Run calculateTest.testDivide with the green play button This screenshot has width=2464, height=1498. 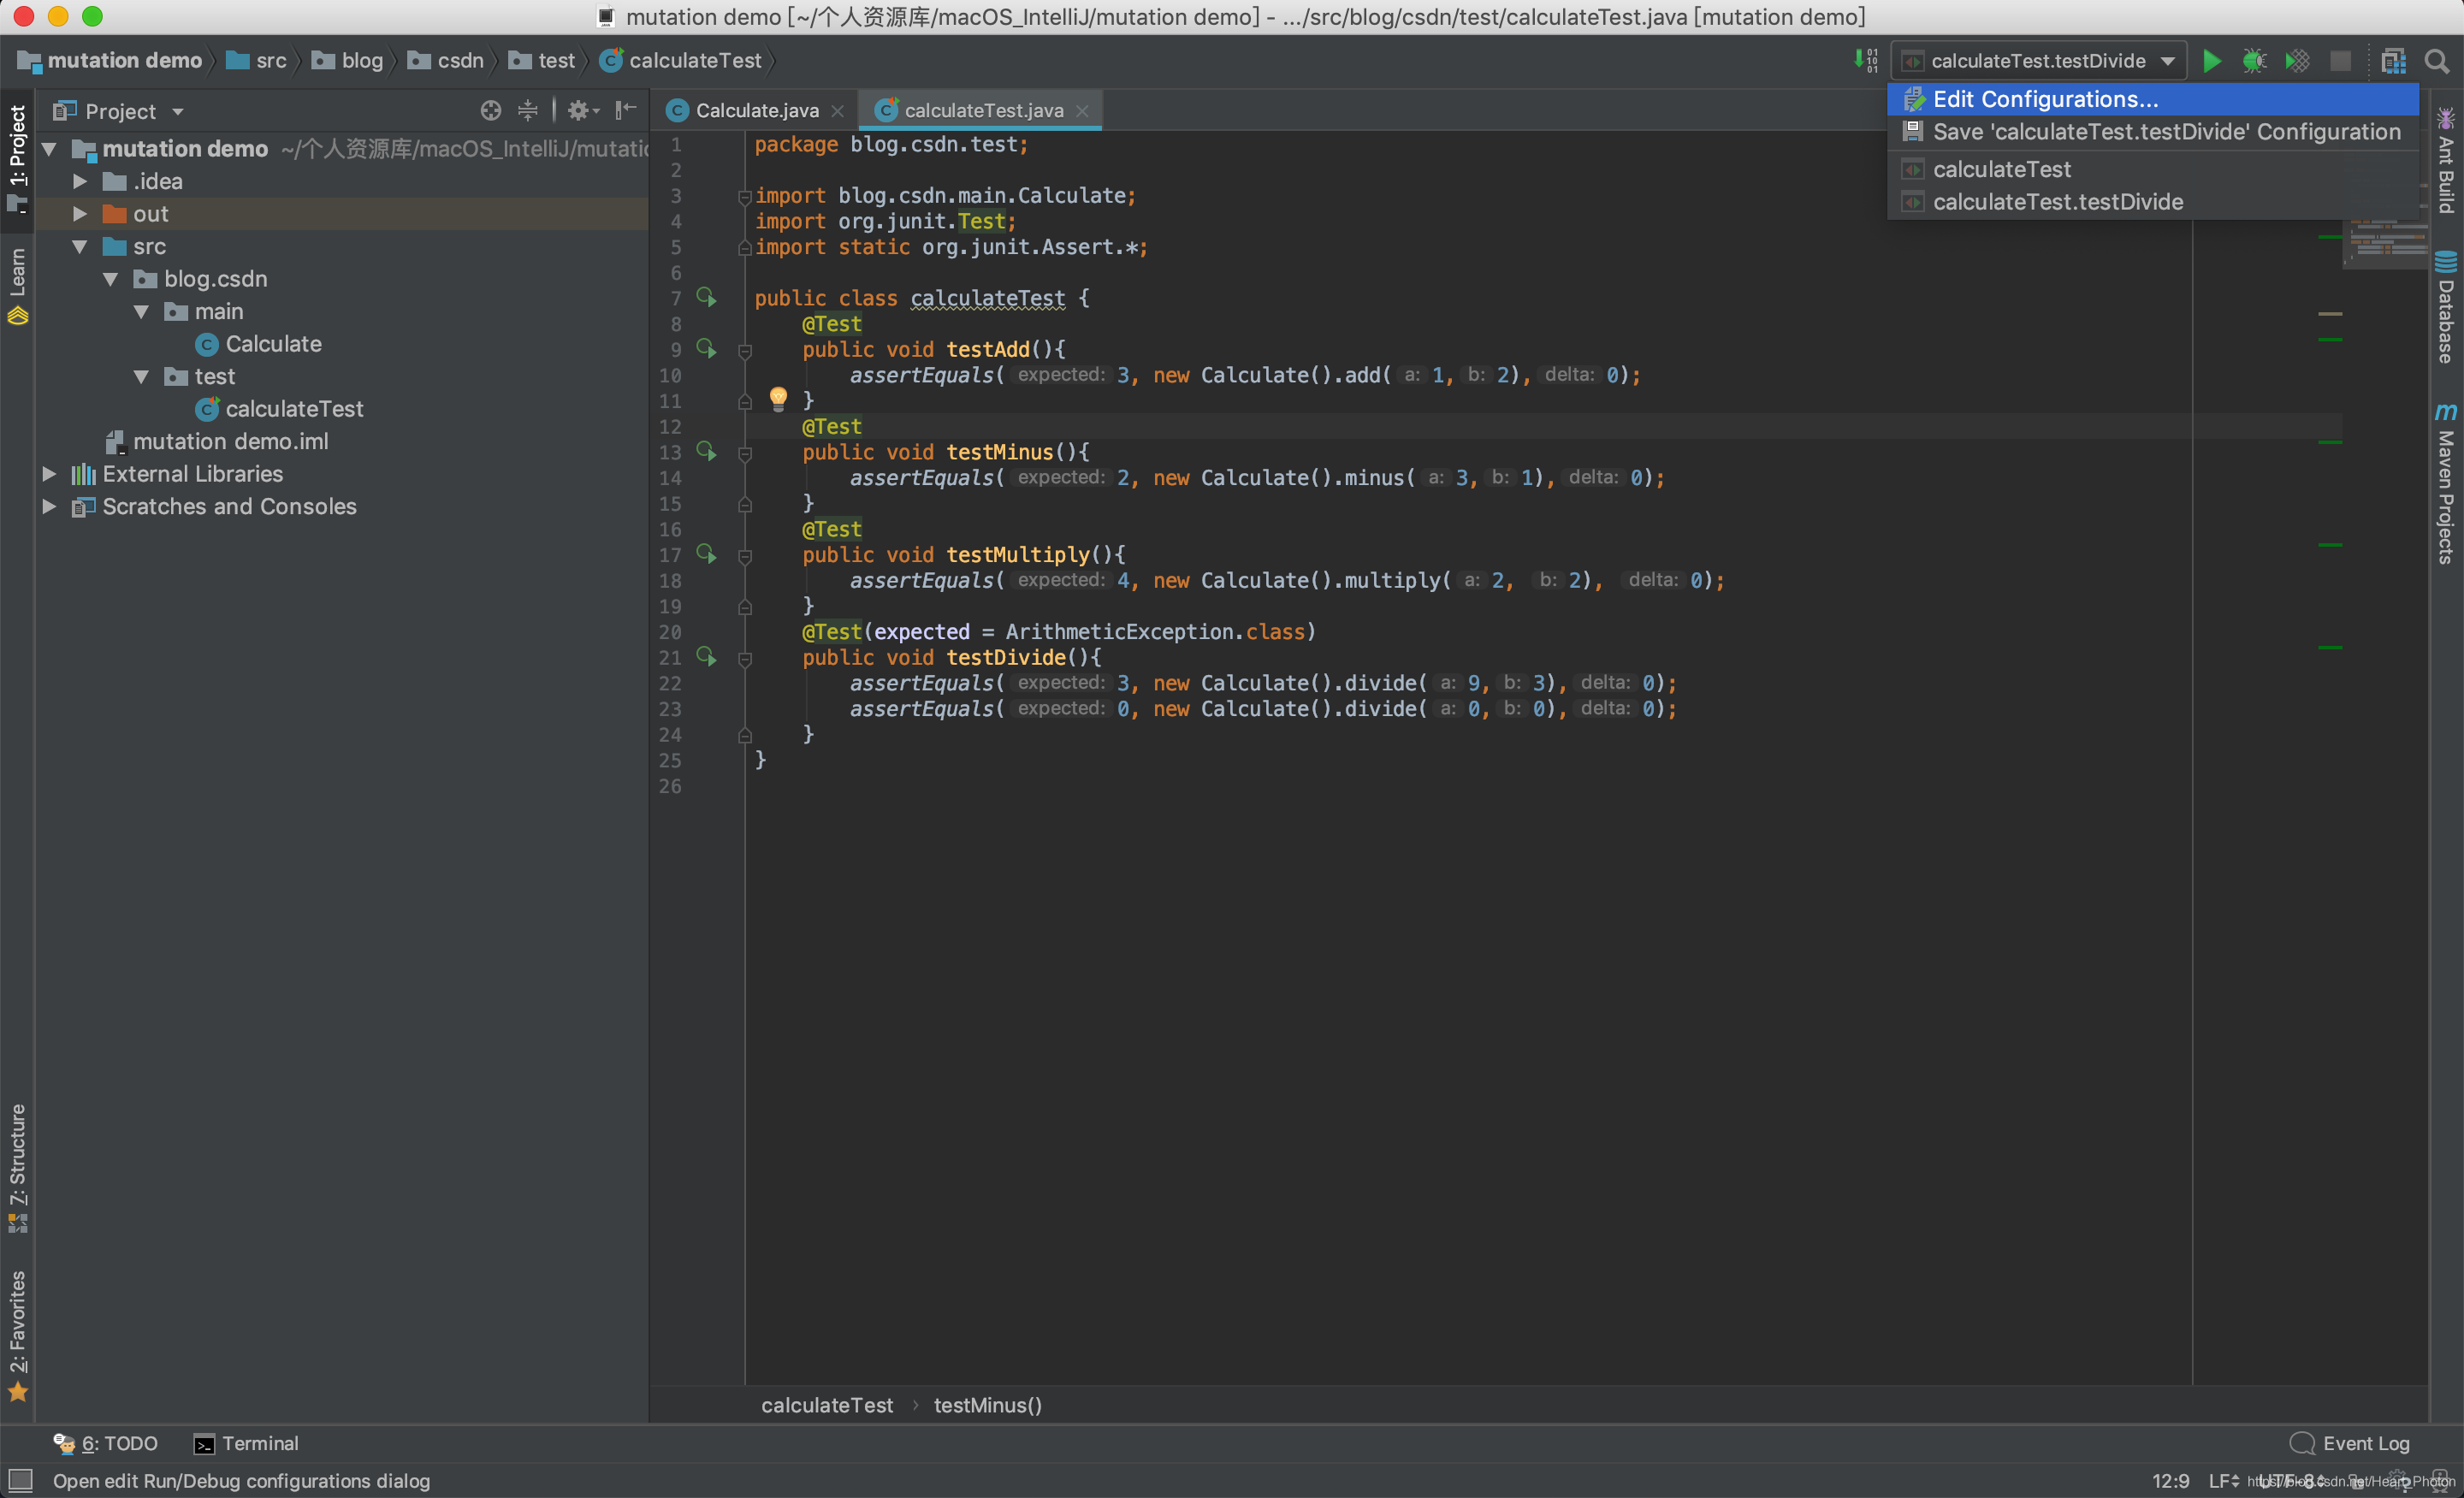(2211, 61)
